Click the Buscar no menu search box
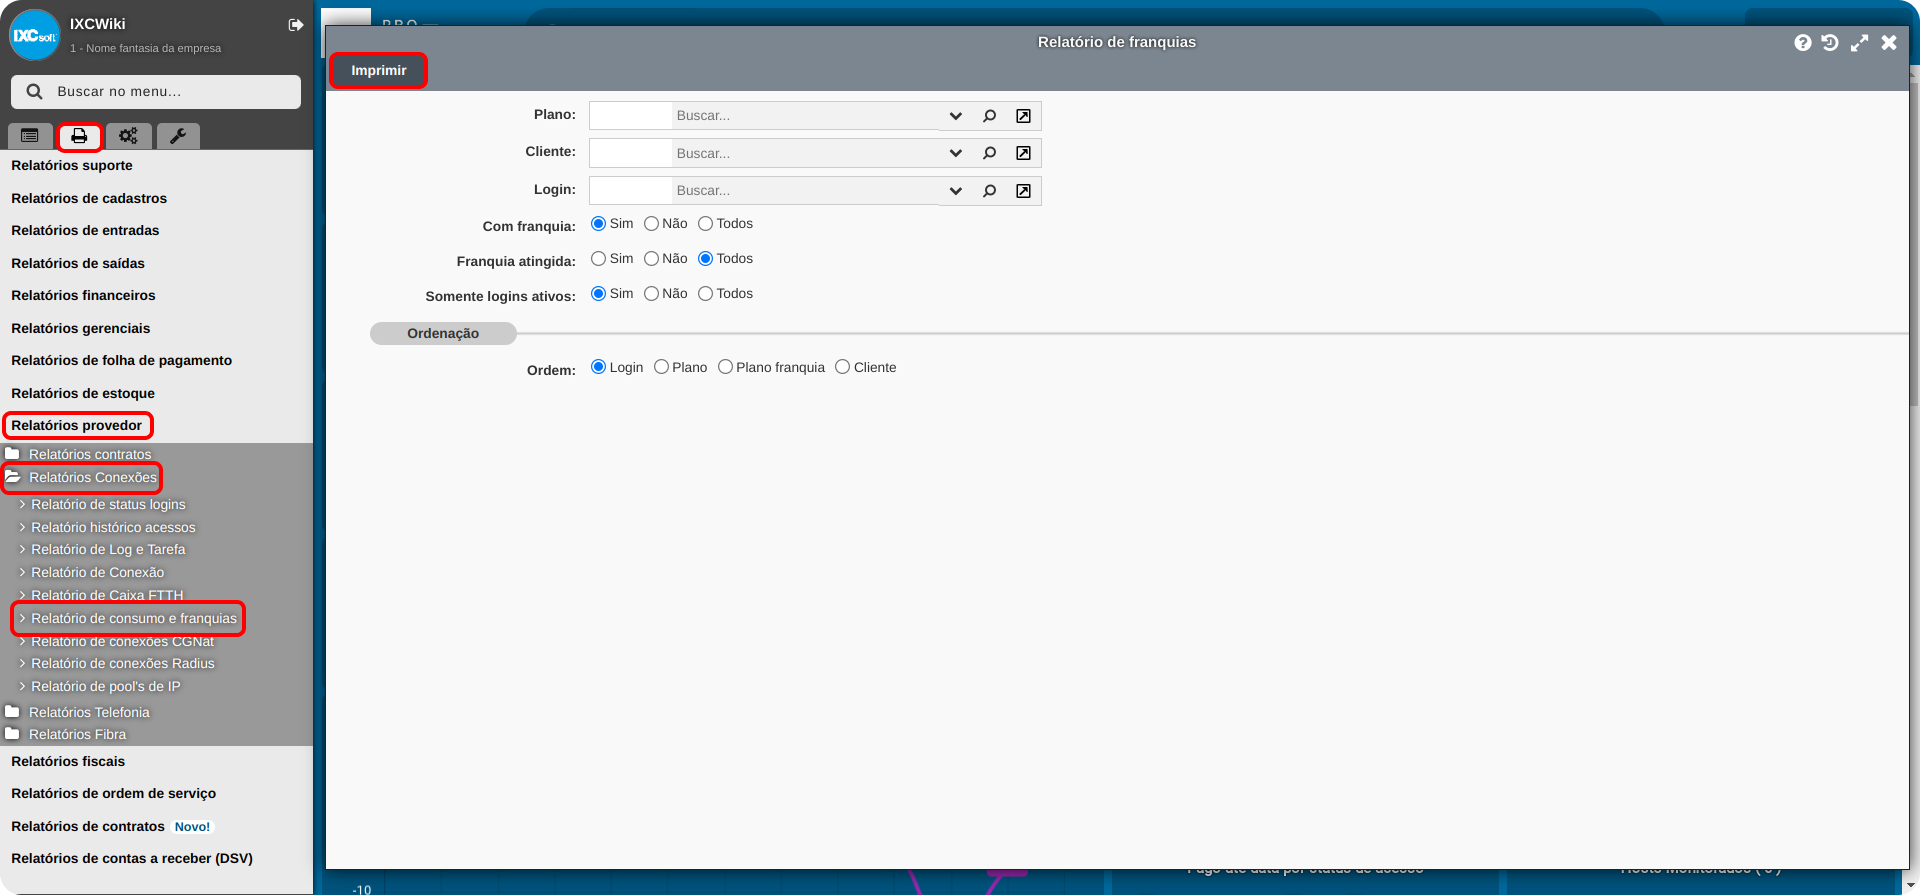 point(156,91)
